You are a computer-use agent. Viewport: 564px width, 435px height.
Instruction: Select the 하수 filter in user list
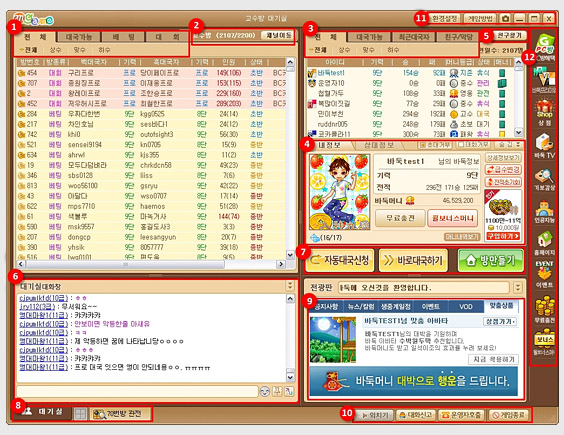(x=393, y=50)
